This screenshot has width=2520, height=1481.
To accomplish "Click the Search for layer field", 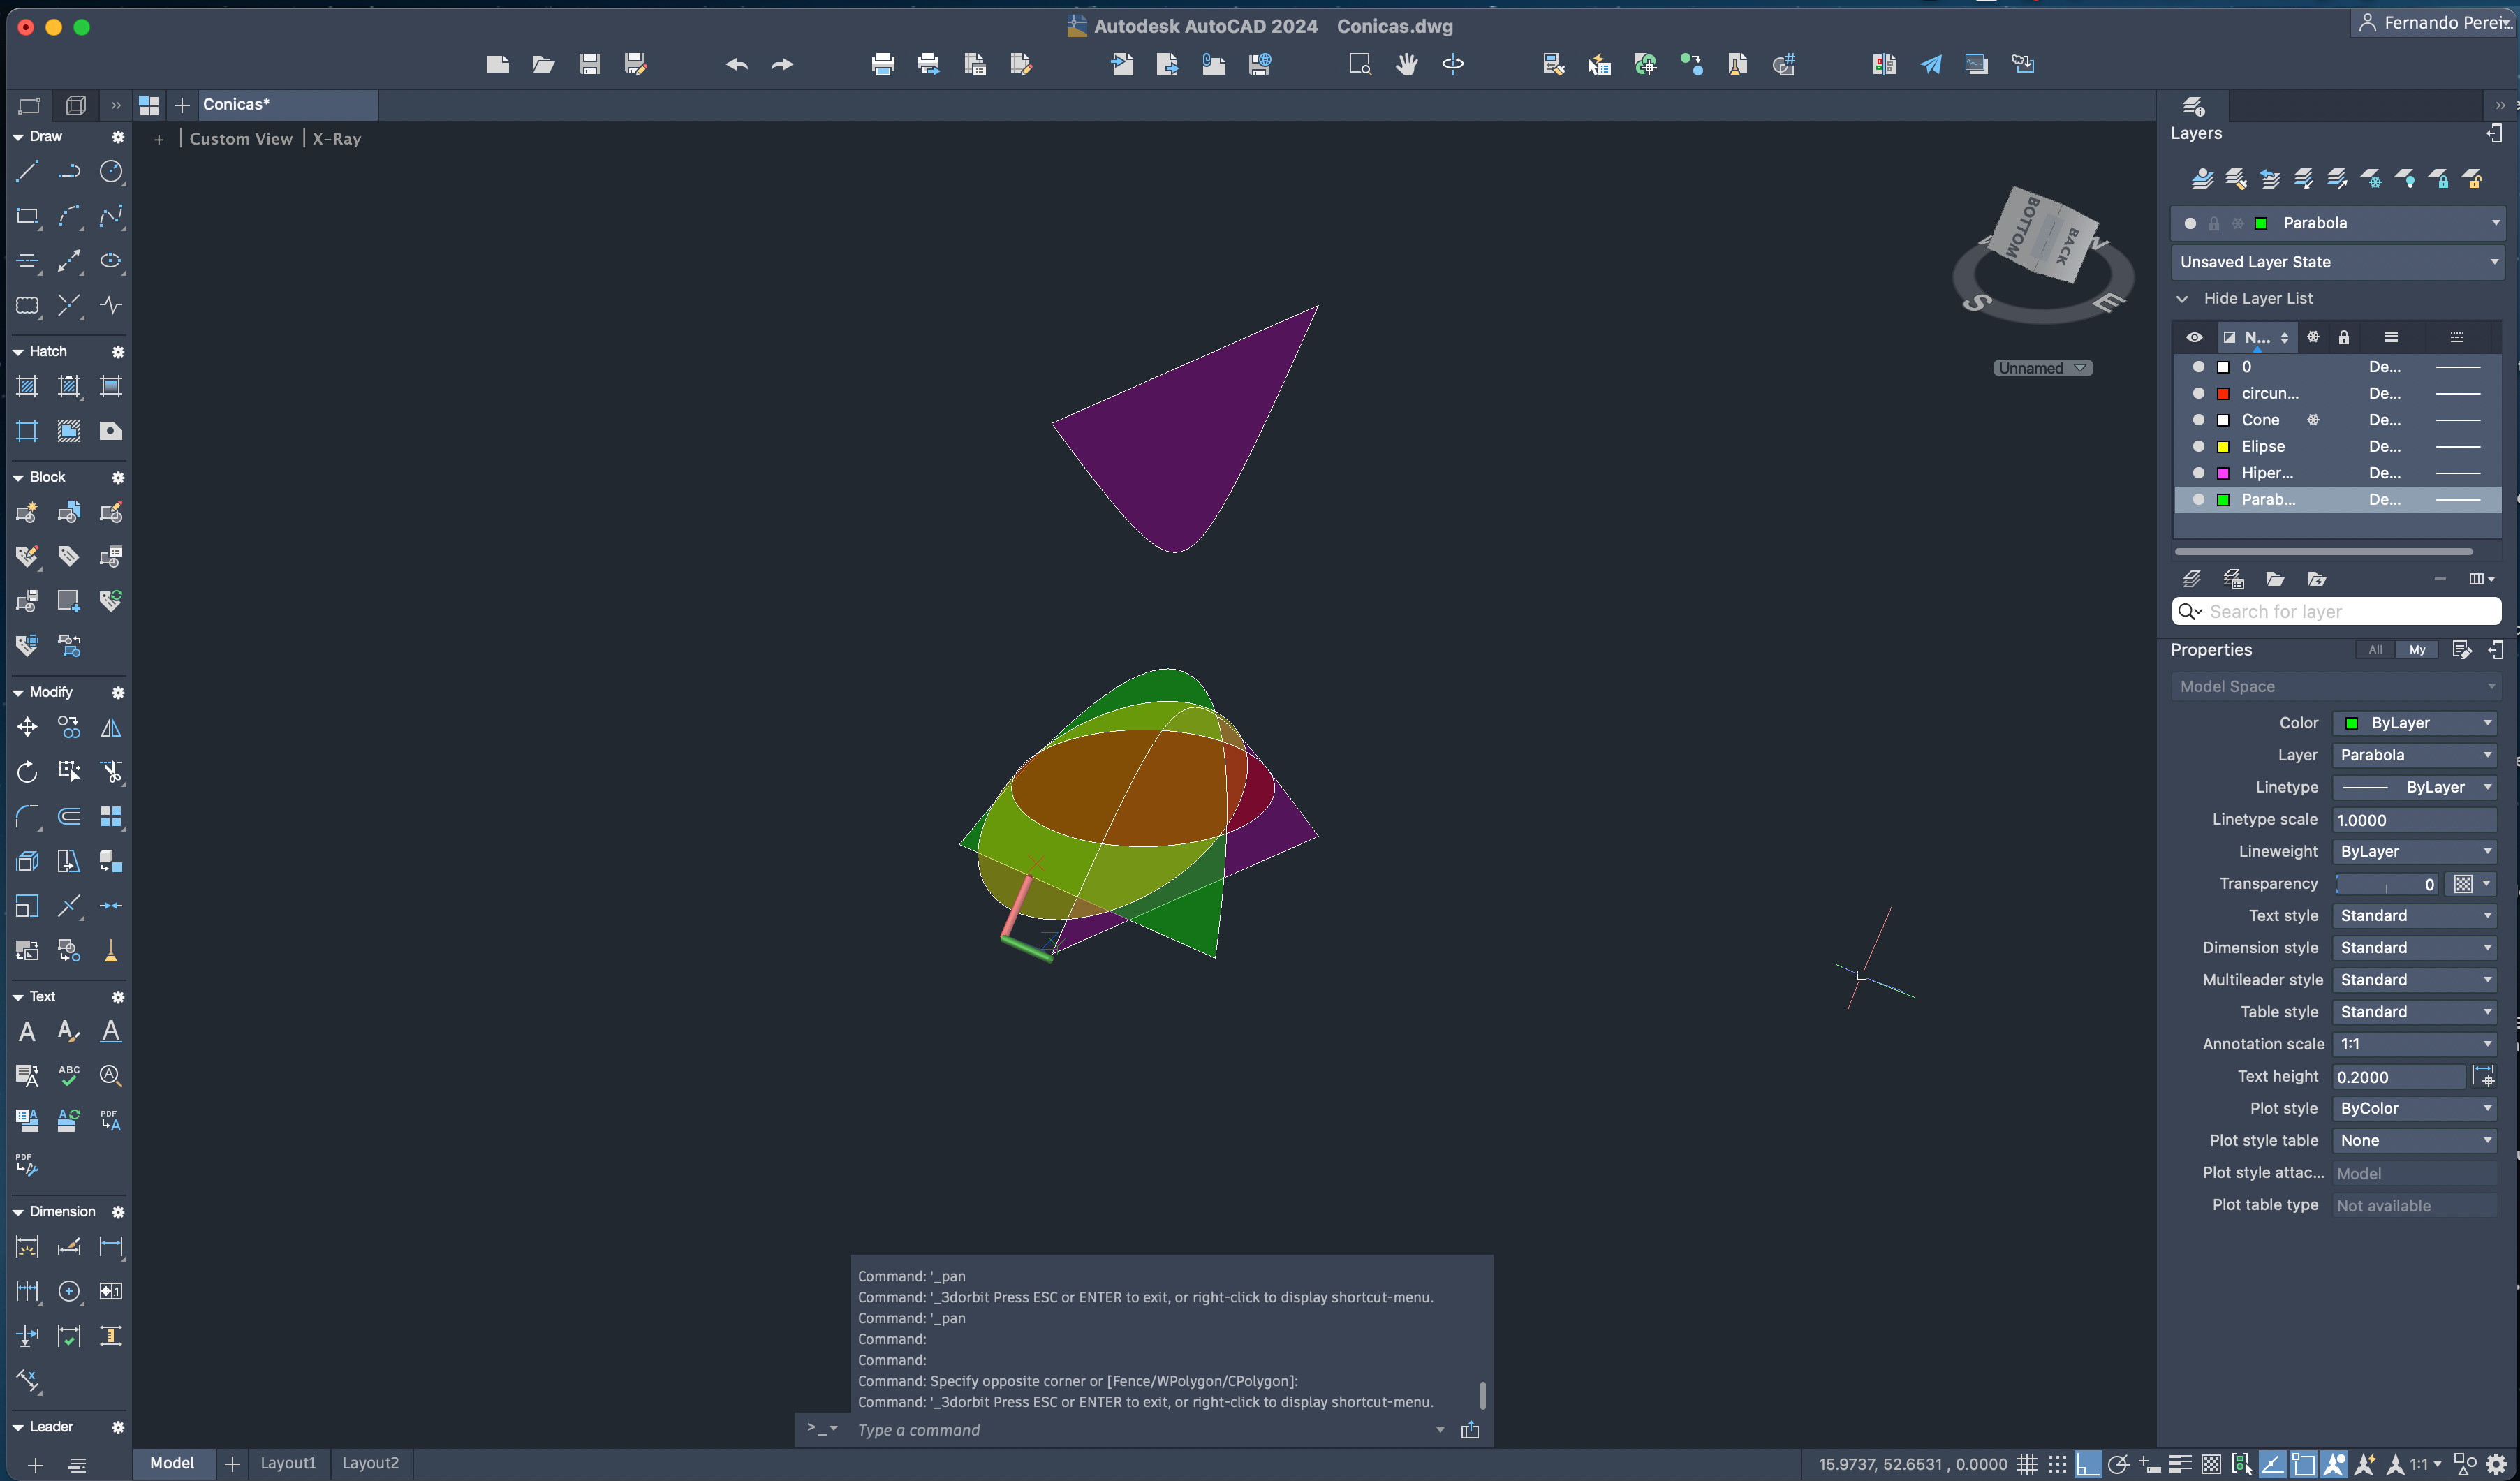I will [2336, 611].
